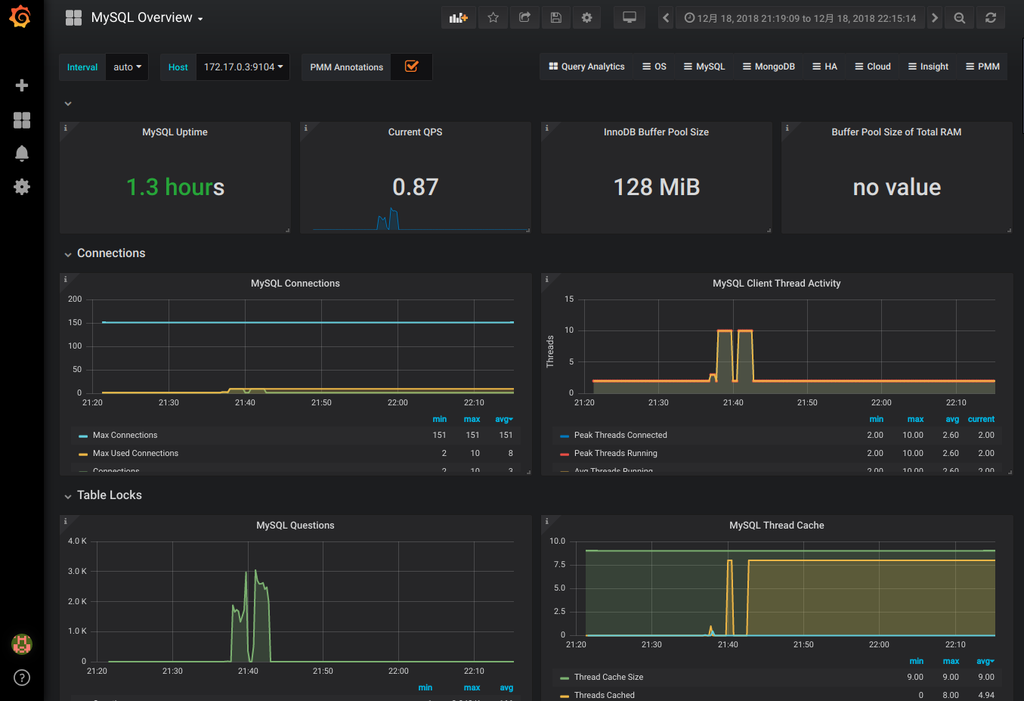Star this dashboard as favorite
Image resolution: width=1024 pixels, height=701 pixels.
(x=493, y=18)
